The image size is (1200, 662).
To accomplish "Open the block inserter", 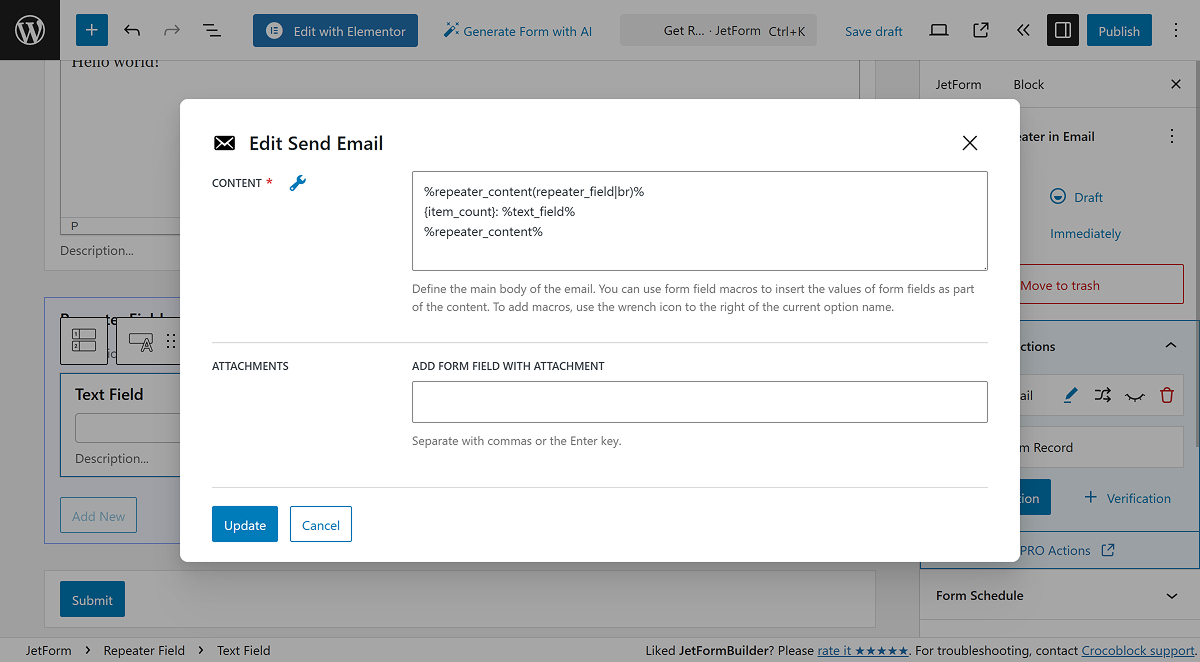I will (x=91, y=30).
